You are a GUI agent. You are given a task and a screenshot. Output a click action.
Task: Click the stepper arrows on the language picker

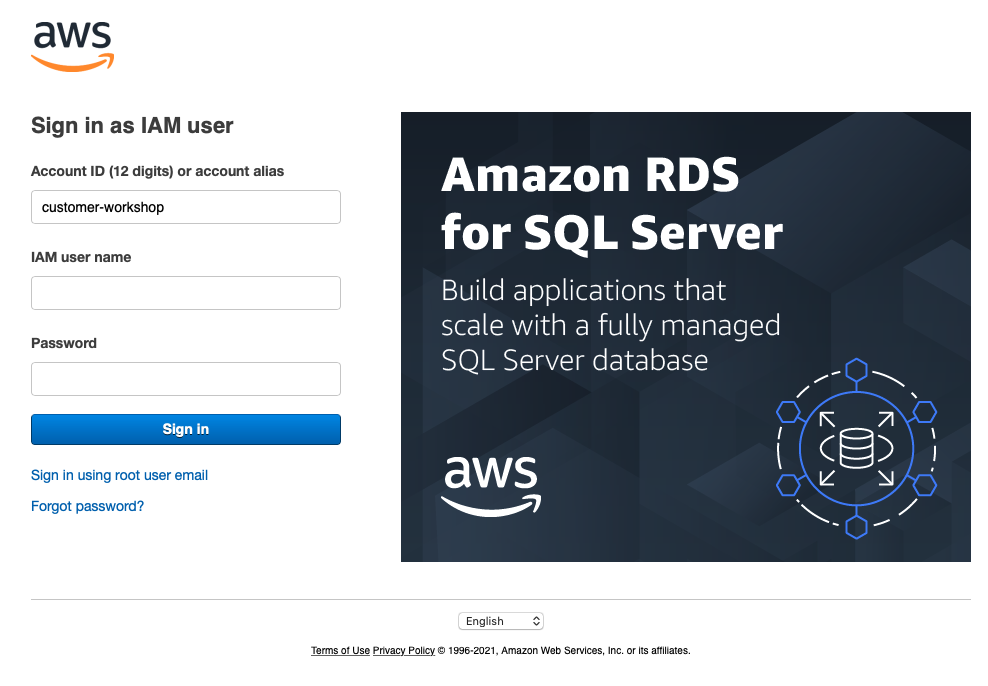pyautogui.click(x=535, y=620)
